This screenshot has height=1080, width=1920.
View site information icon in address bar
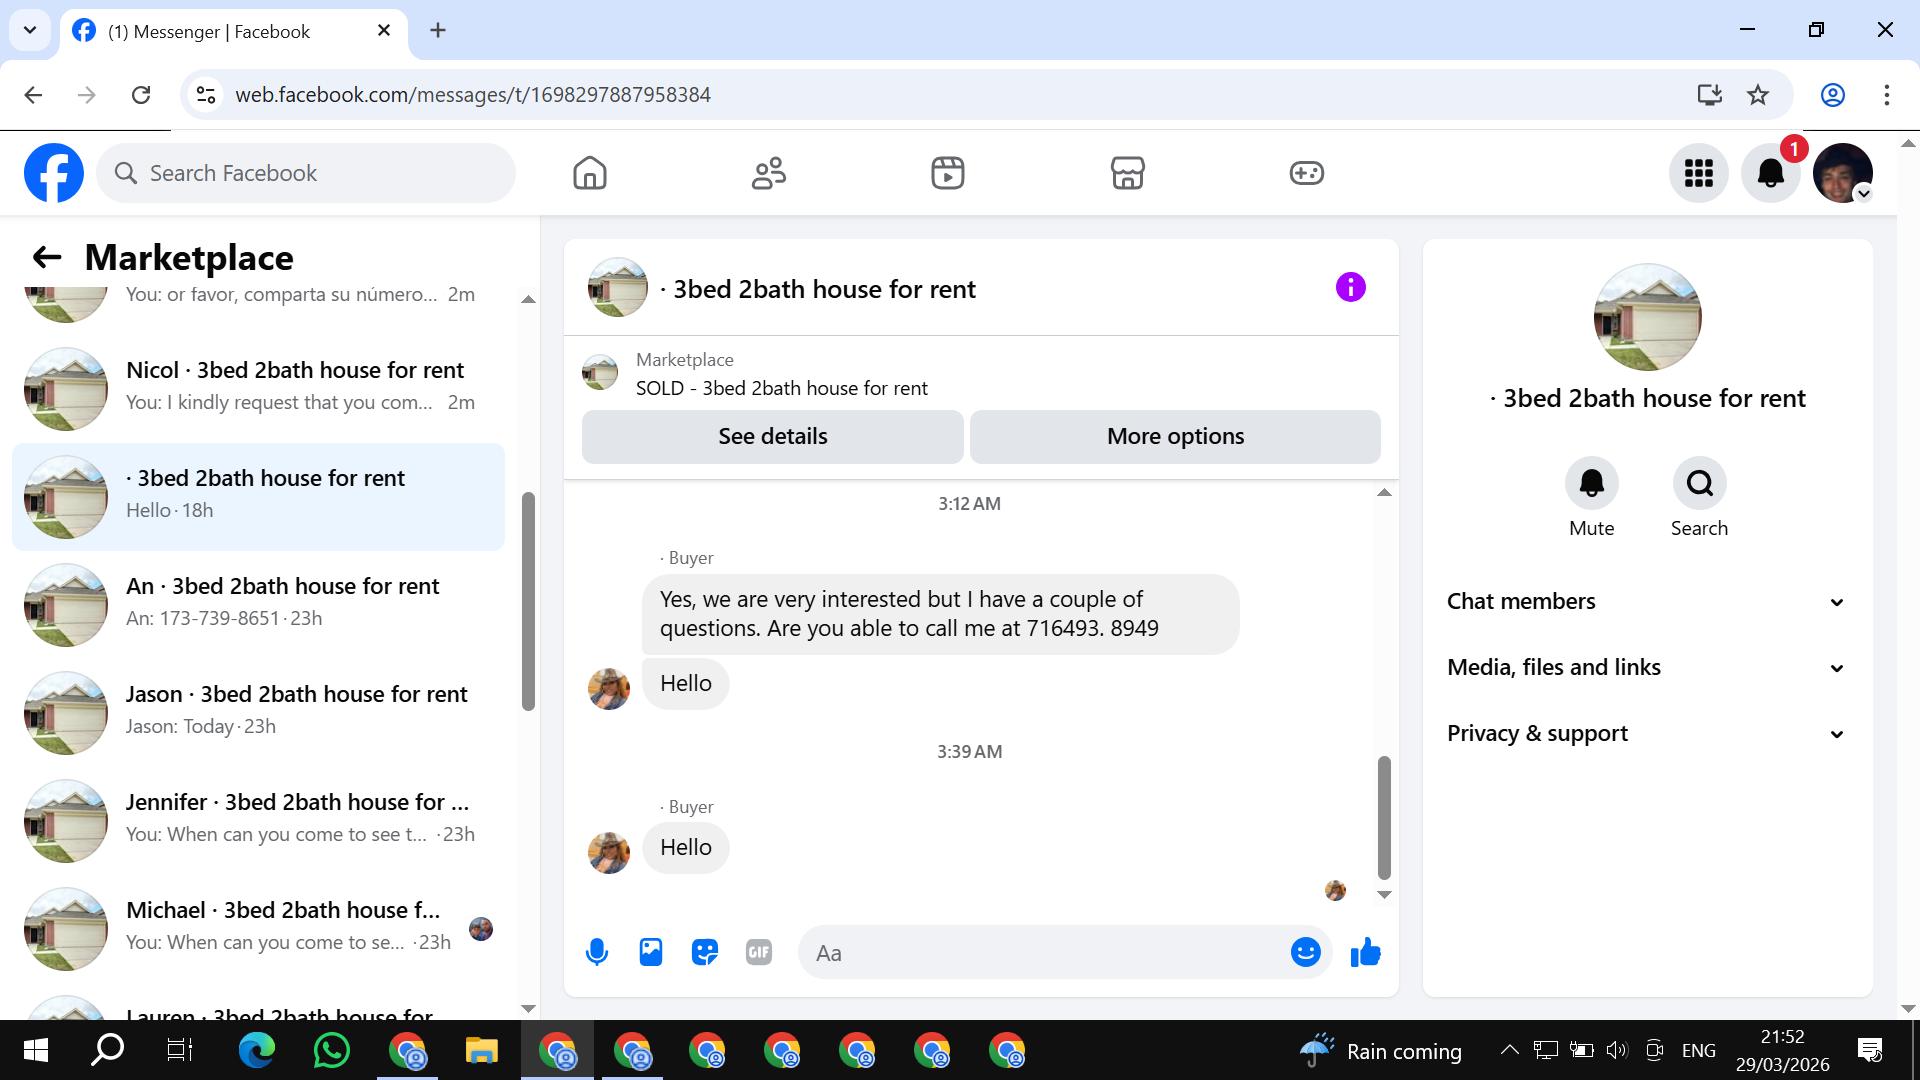point(206,95)
